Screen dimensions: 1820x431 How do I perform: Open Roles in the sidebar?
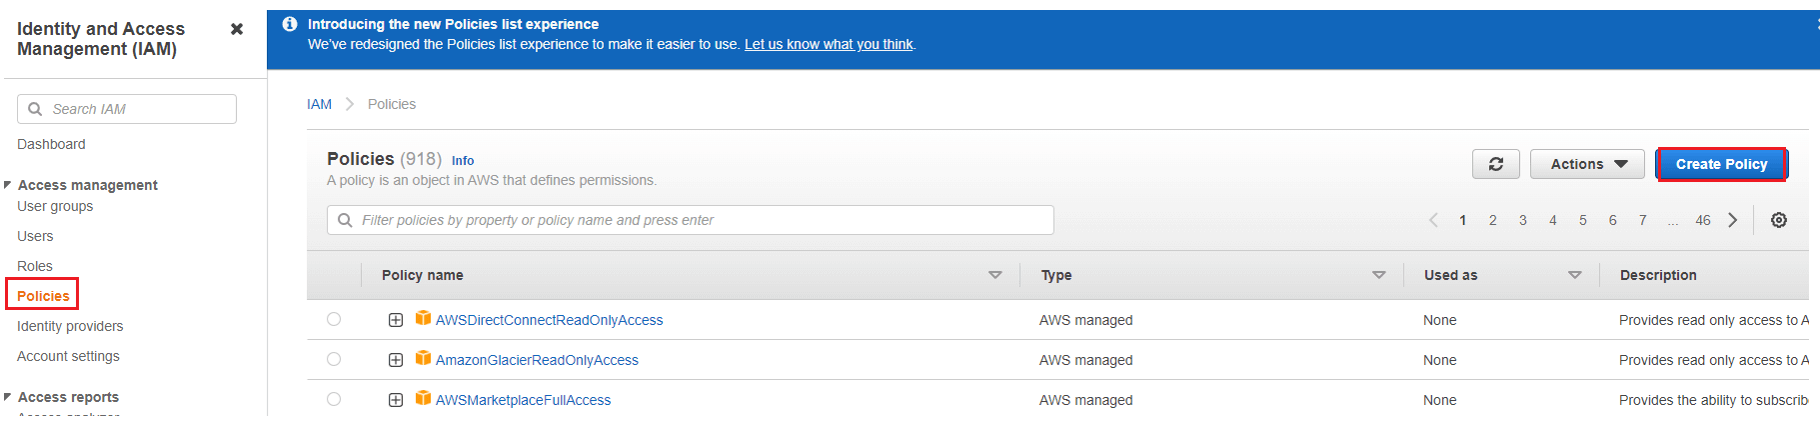tap(35, 266)
